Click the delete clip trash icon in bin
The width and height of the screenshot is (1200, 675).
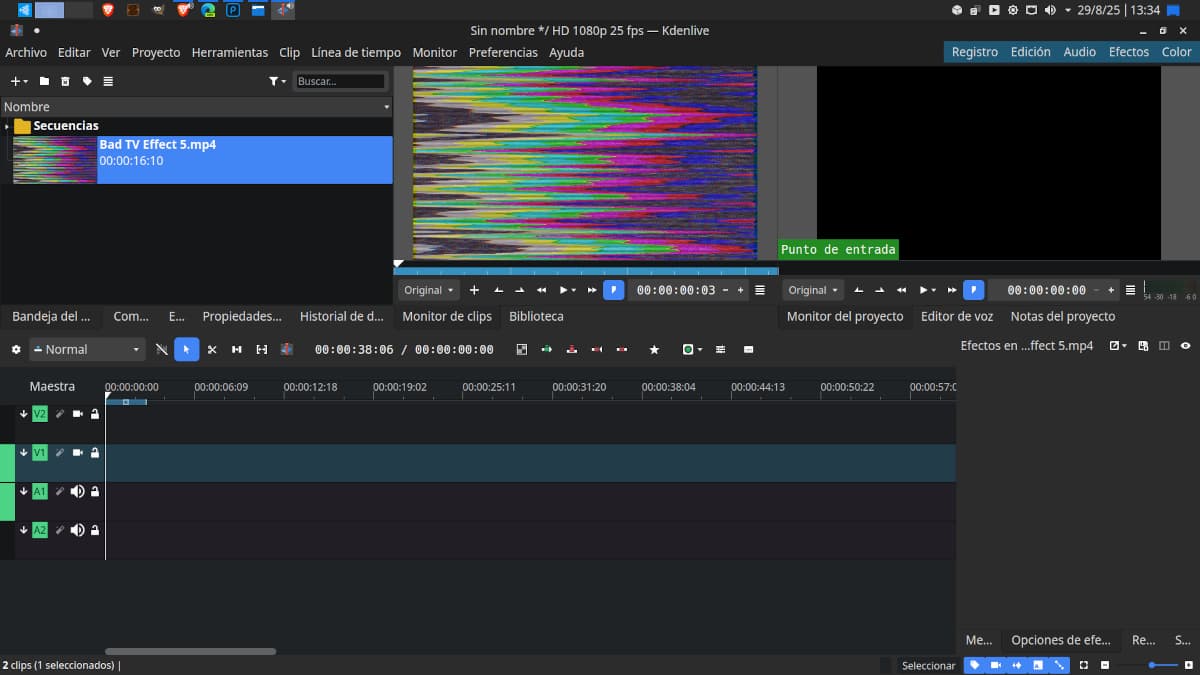pos(65,81)
